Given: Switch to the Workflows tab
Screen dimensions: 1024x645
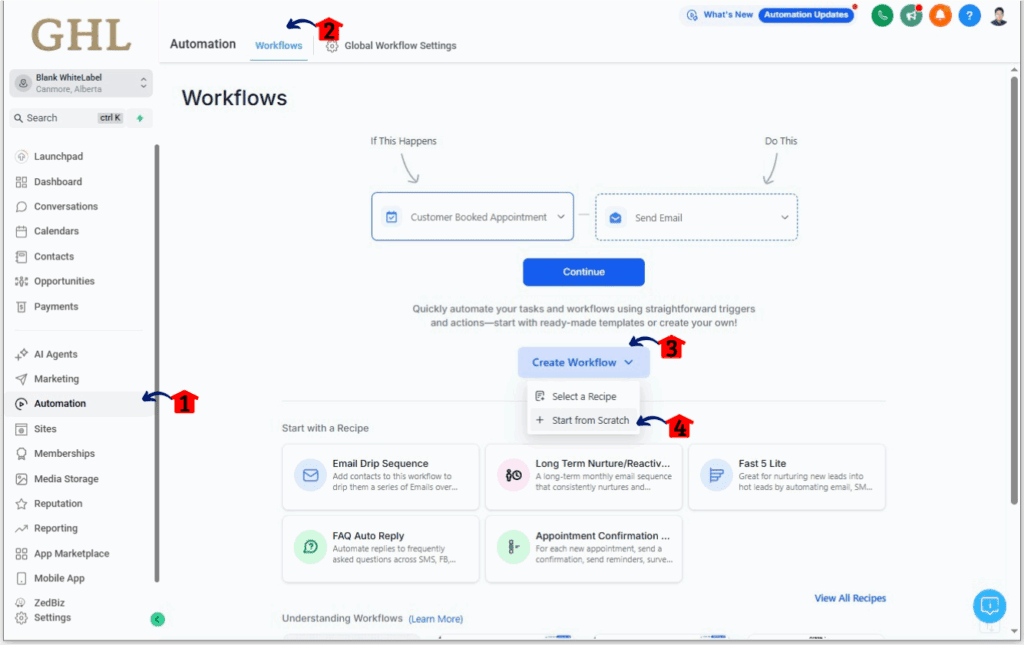Looking at the screenshot, I should pos(279,46).
